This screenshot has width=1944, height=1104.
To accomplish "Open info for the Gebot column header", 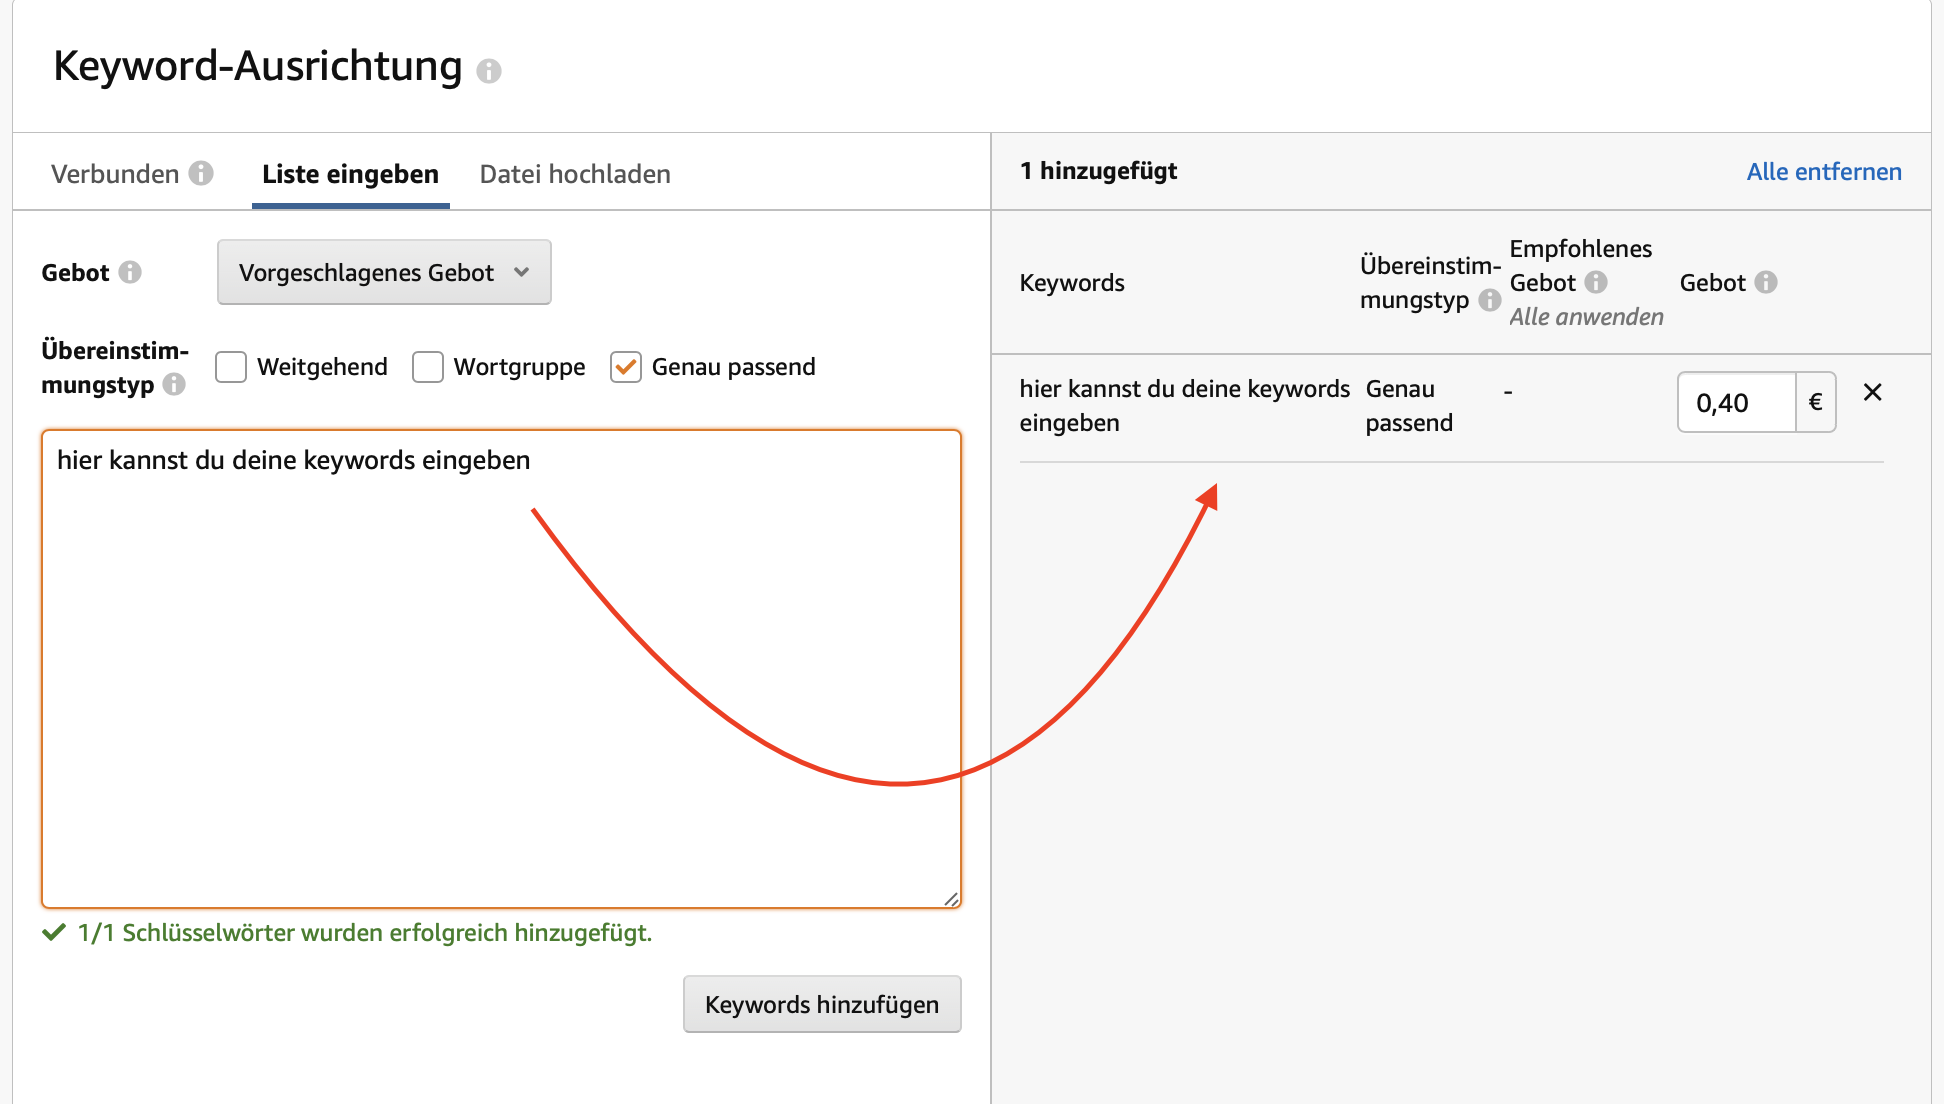I will click(1764, 282).
